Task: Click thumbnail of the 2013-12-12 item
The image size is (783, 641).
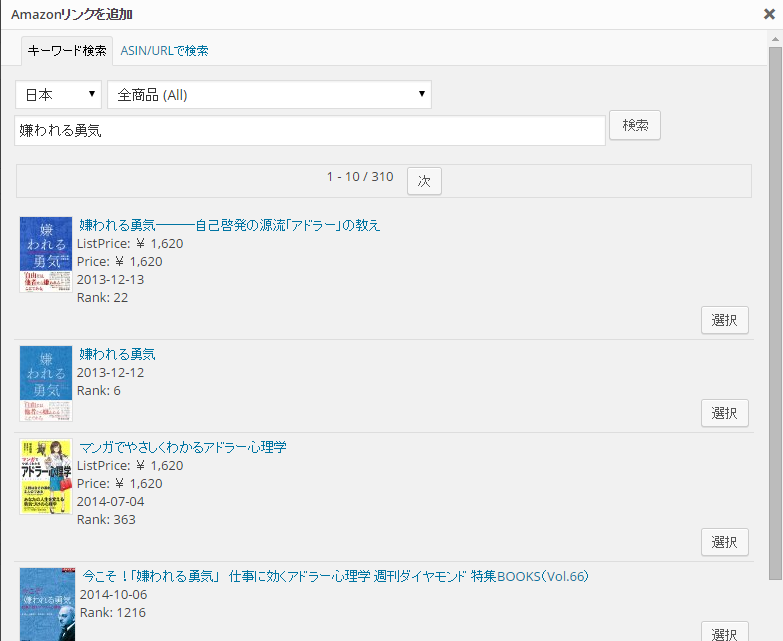Action: coord(46,383)
